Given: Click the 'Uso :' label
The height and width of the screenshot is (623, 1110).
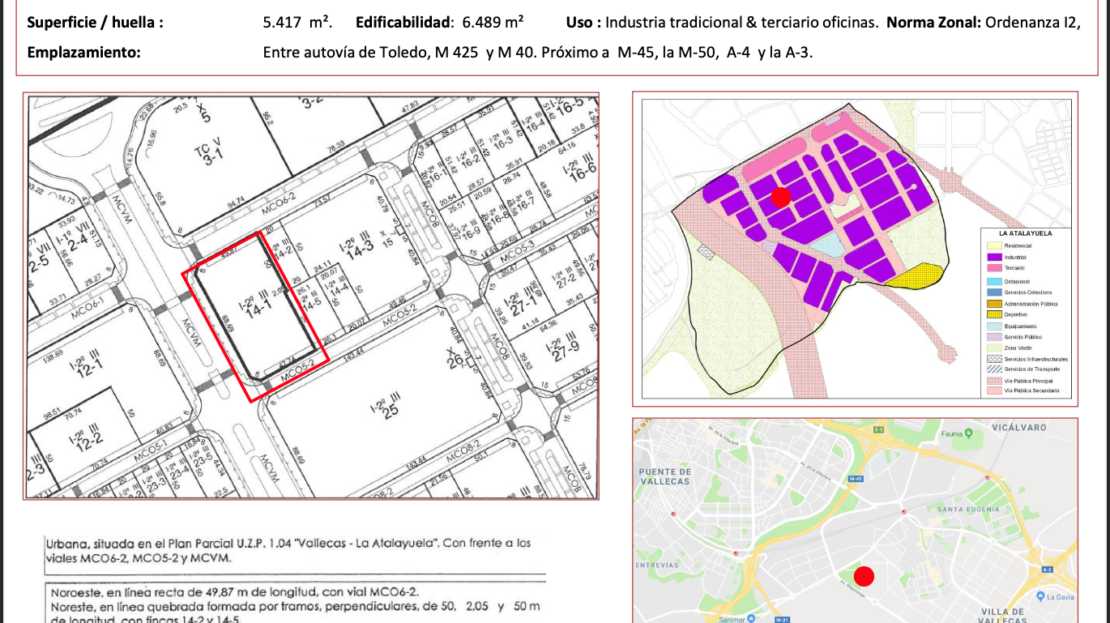Looking at the screenshot, I should pos(583,23).
